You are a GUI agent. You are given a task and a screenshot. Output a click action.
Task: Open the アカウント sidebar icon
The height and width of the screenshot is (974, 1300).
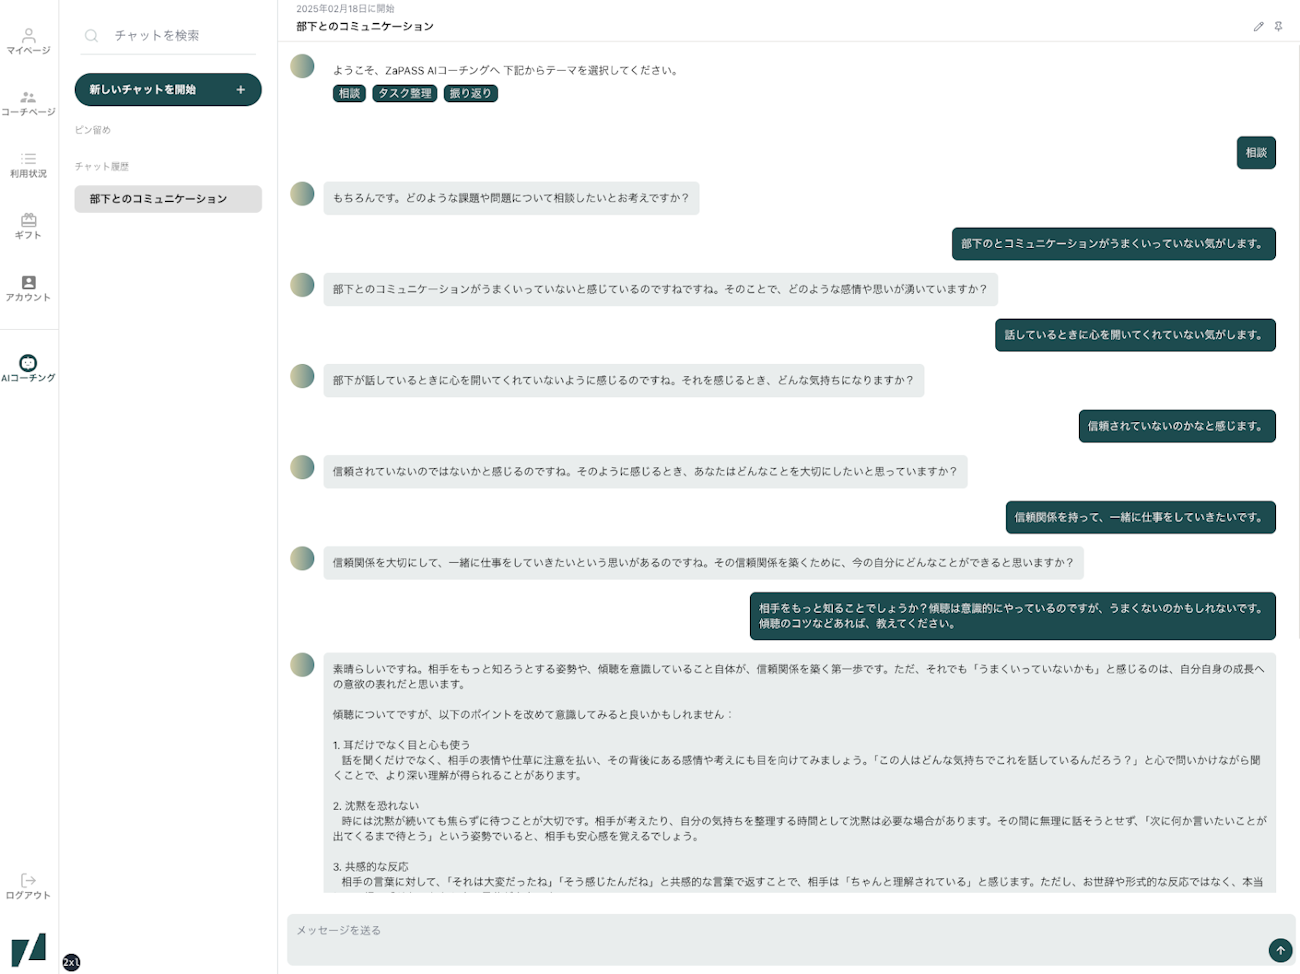(x=28, y=282)
